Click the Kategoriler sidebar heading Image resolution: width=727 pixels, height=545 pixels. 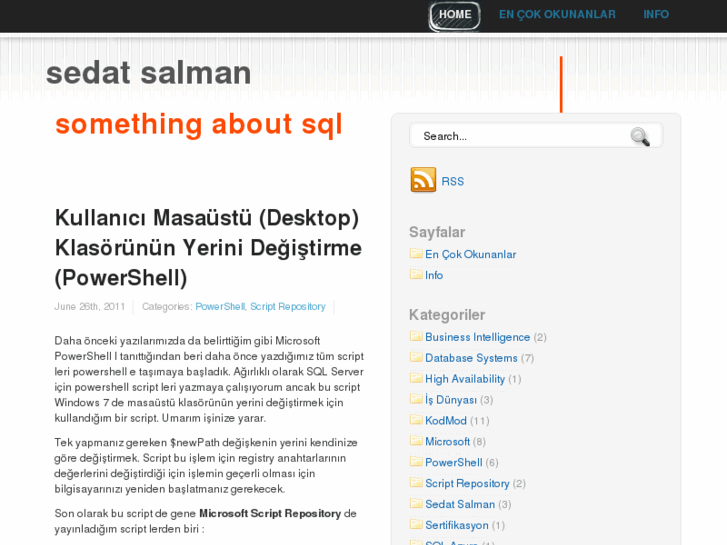coord(447,315)
